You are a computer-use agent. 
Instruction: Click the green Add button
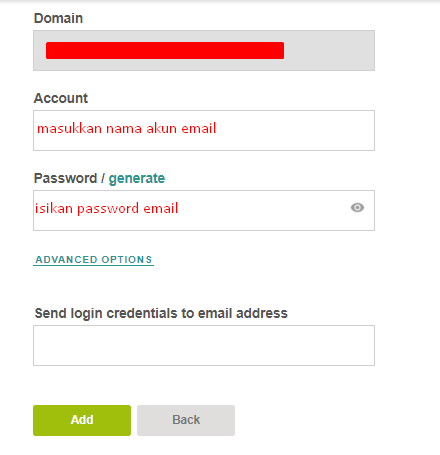click(82, 420)
